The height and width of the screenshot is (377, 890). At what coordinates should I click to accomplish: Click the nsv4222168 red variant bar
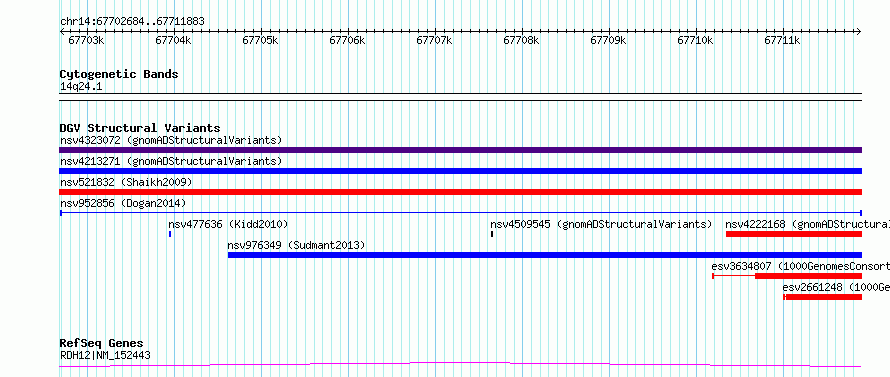click(x=794, y=234)
